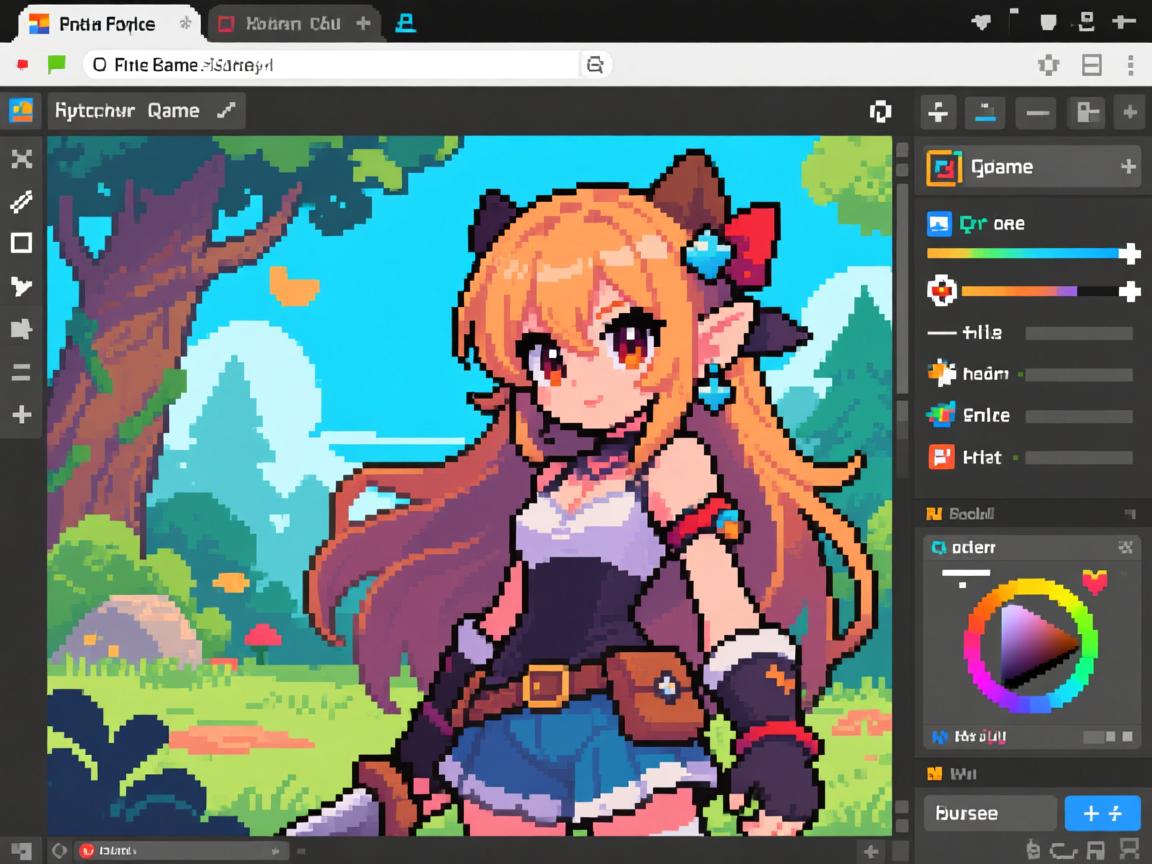
Task: Select the Rectangle tool in the toolbar
Action: (22, 243)
